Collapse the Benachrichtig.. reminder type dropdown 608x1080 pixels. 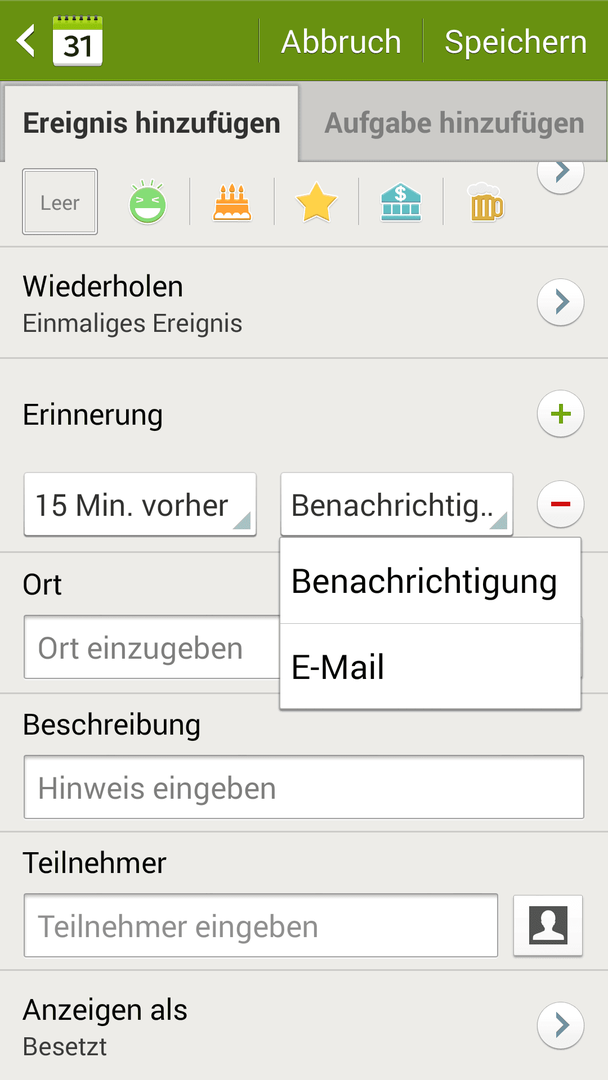point(396,505)
